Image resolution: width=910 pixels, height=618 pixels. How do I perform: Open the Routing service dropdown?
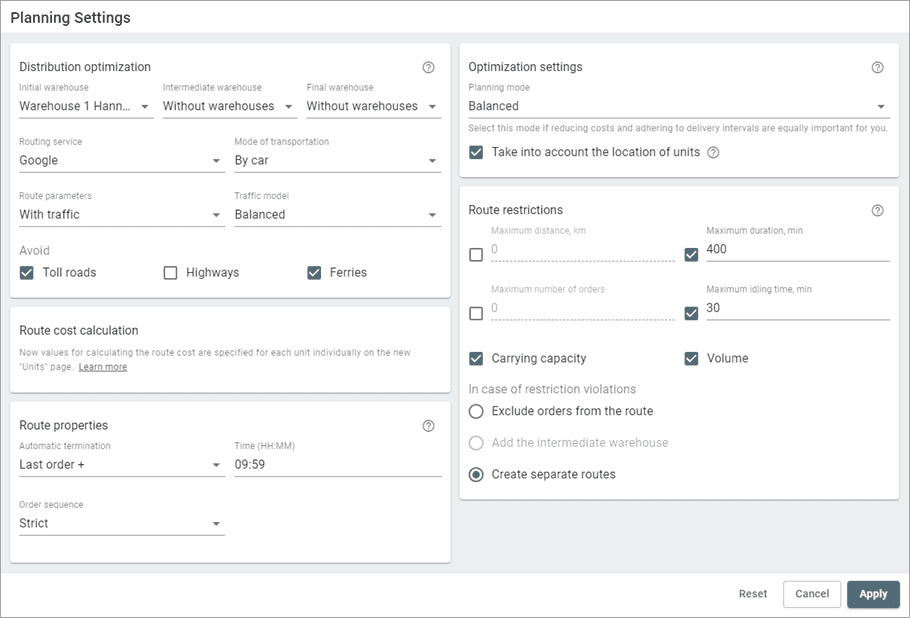[x=121, y=160]
